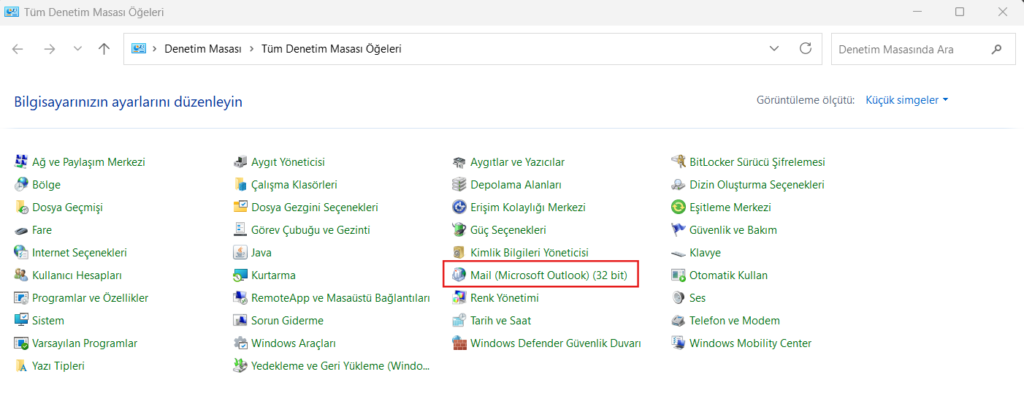This screenshot has height=396, width=1024.
Task: Click the Görev Çubuğu ve Gezinti icon
Action: (240, 230)
